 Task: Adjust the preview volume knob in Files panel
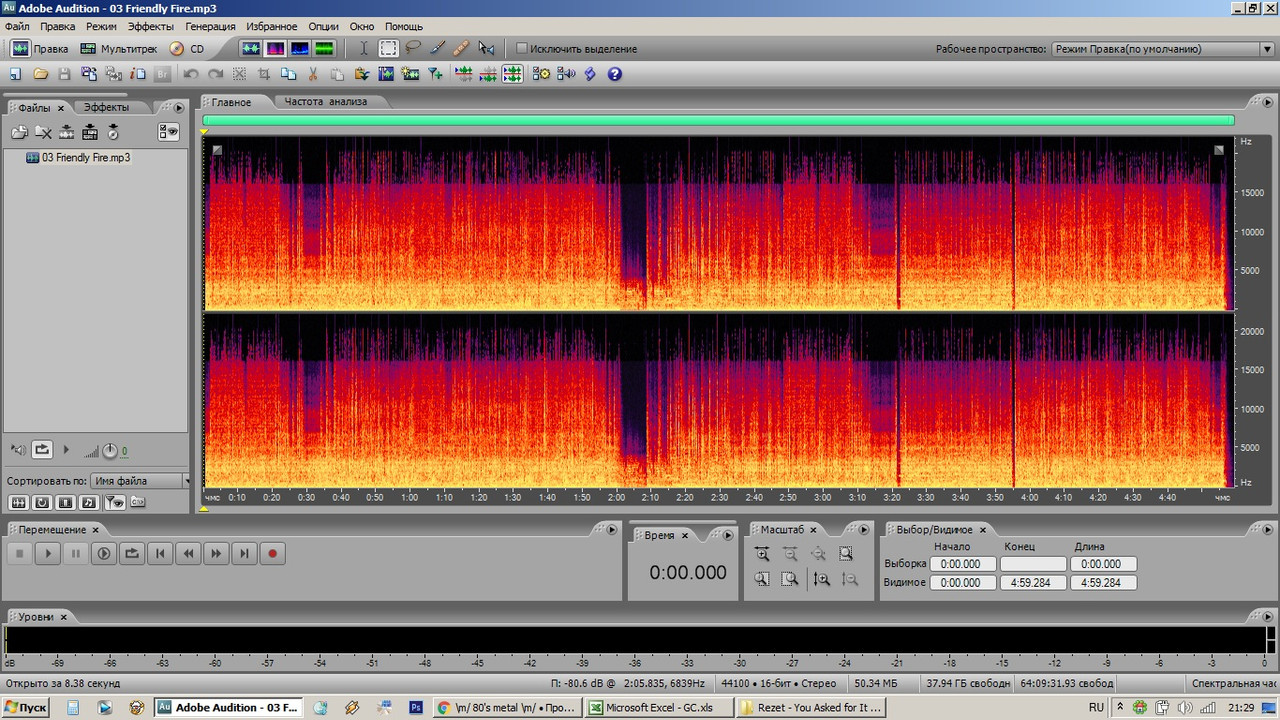110,451
